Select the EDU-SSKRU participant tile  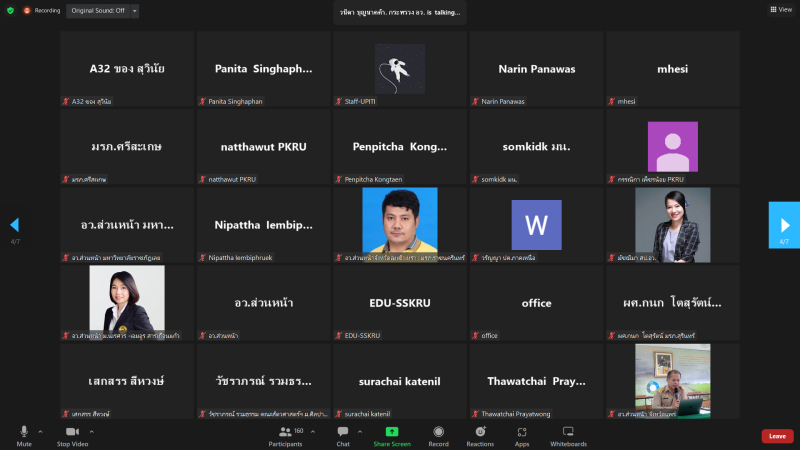pyautogui.click(x=401, y=303)
